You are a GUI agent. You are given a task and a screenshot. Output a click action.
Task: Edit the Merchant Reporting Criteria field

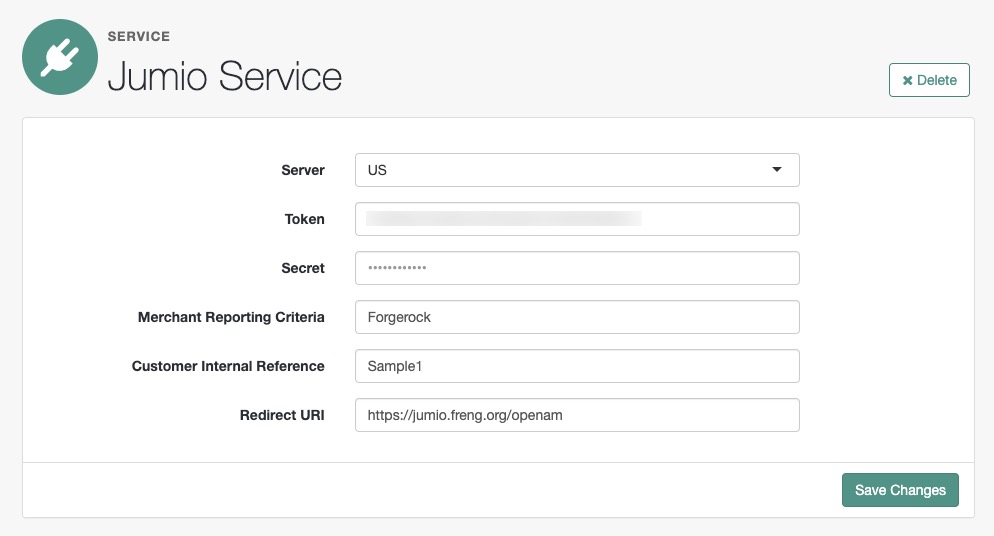click(x=577, y=317)
